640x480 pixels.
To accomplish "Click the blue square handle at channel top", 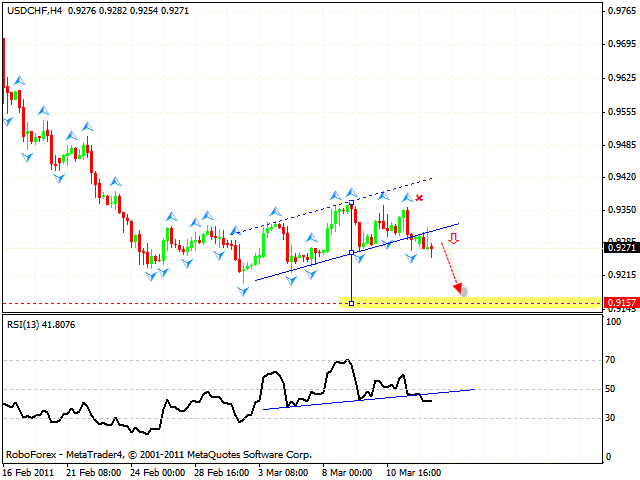I will click(351, 203).
